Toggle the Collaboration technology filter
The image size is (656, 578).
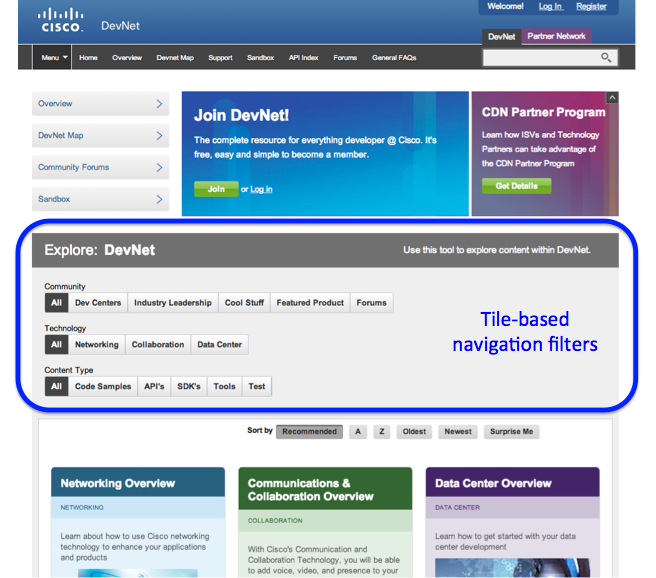click(158, 345)
